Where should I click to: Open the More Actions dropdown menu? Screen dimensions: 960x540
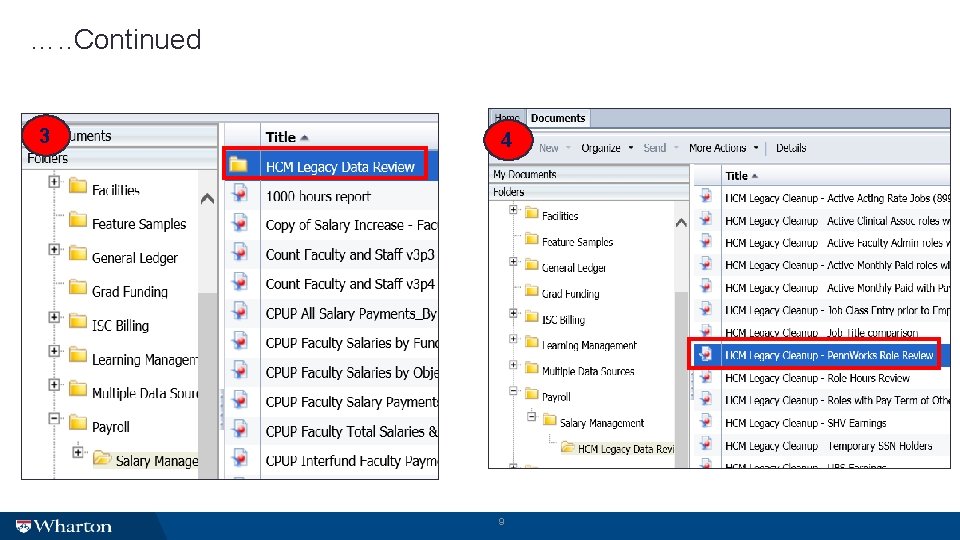click(x=723, y=148)
